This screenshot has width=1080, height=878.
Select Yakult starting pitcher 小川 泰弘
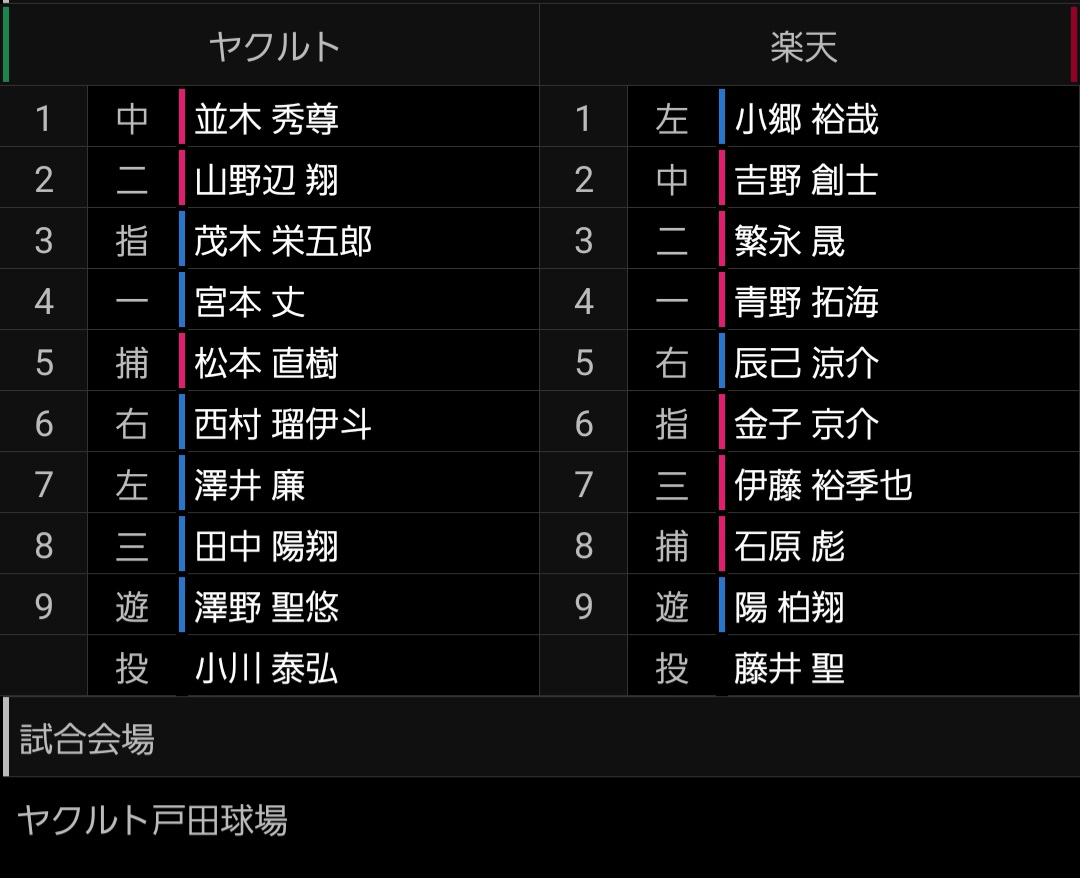click(x=267, y=668)
